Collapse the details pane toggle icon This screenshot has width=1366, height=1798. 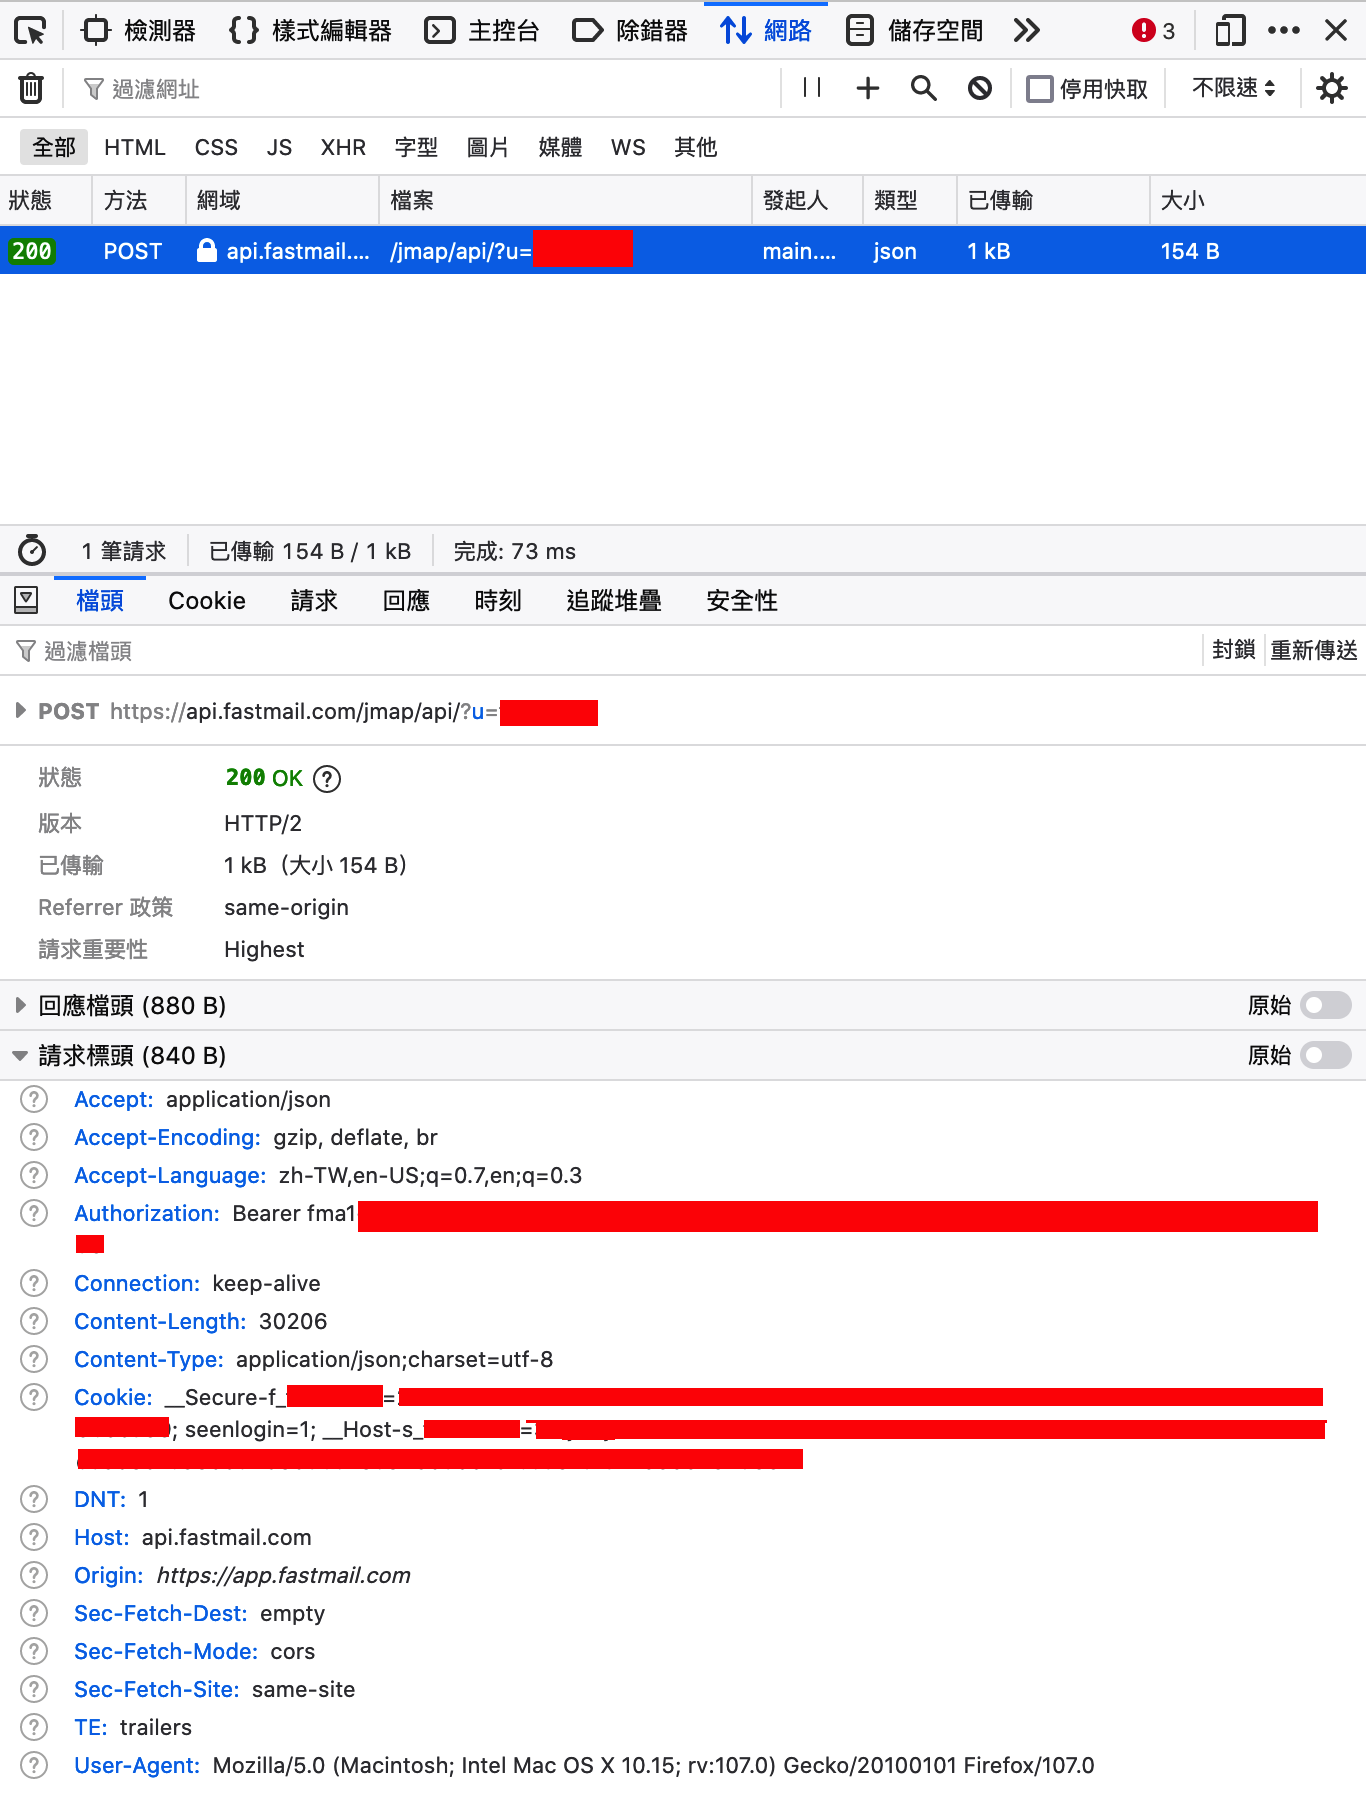27,600
